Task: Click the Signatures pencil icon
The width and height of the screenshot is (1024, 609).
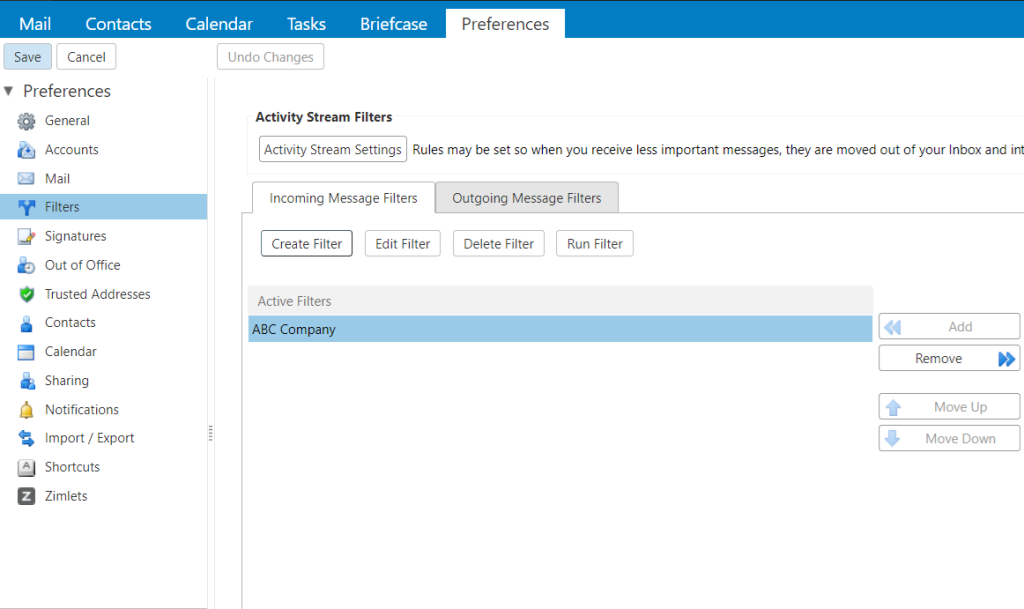Action: (27, 237)
